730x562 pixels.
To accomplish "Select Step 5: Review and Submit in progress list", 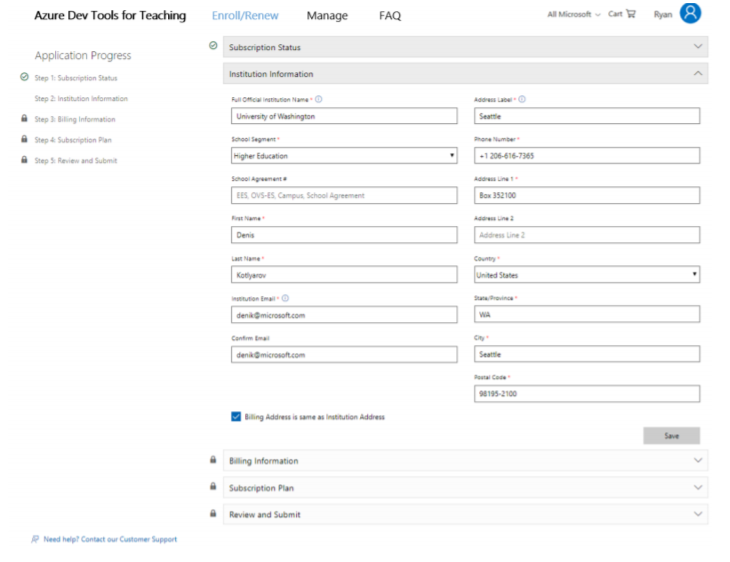I will pyautogui.click(x=76, y=160).
